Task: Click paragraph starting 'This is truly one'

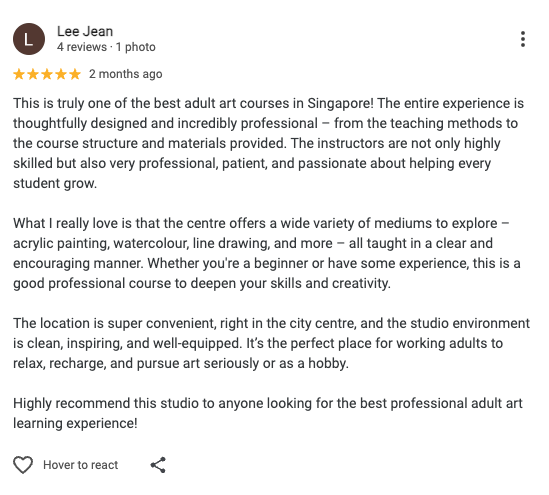Action: (x=269, y=143)
